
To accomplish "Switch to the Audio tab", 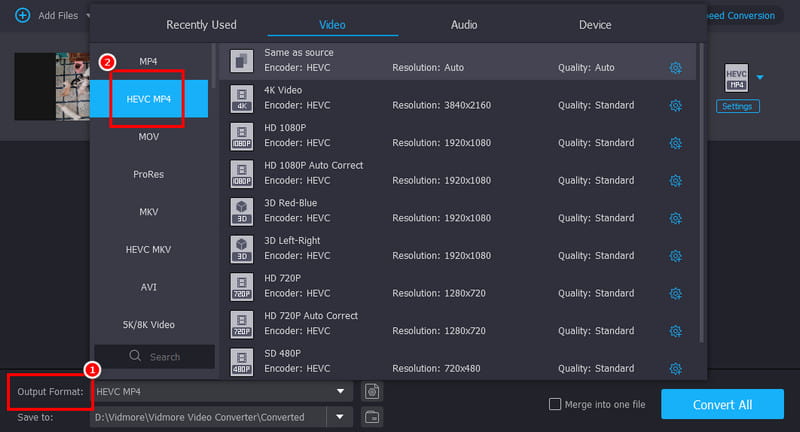I will tap(464, 24).
